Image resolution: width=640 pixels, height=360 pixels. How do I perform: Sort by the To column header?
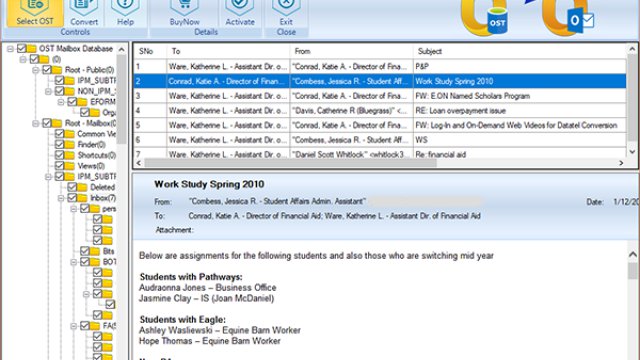228,51
